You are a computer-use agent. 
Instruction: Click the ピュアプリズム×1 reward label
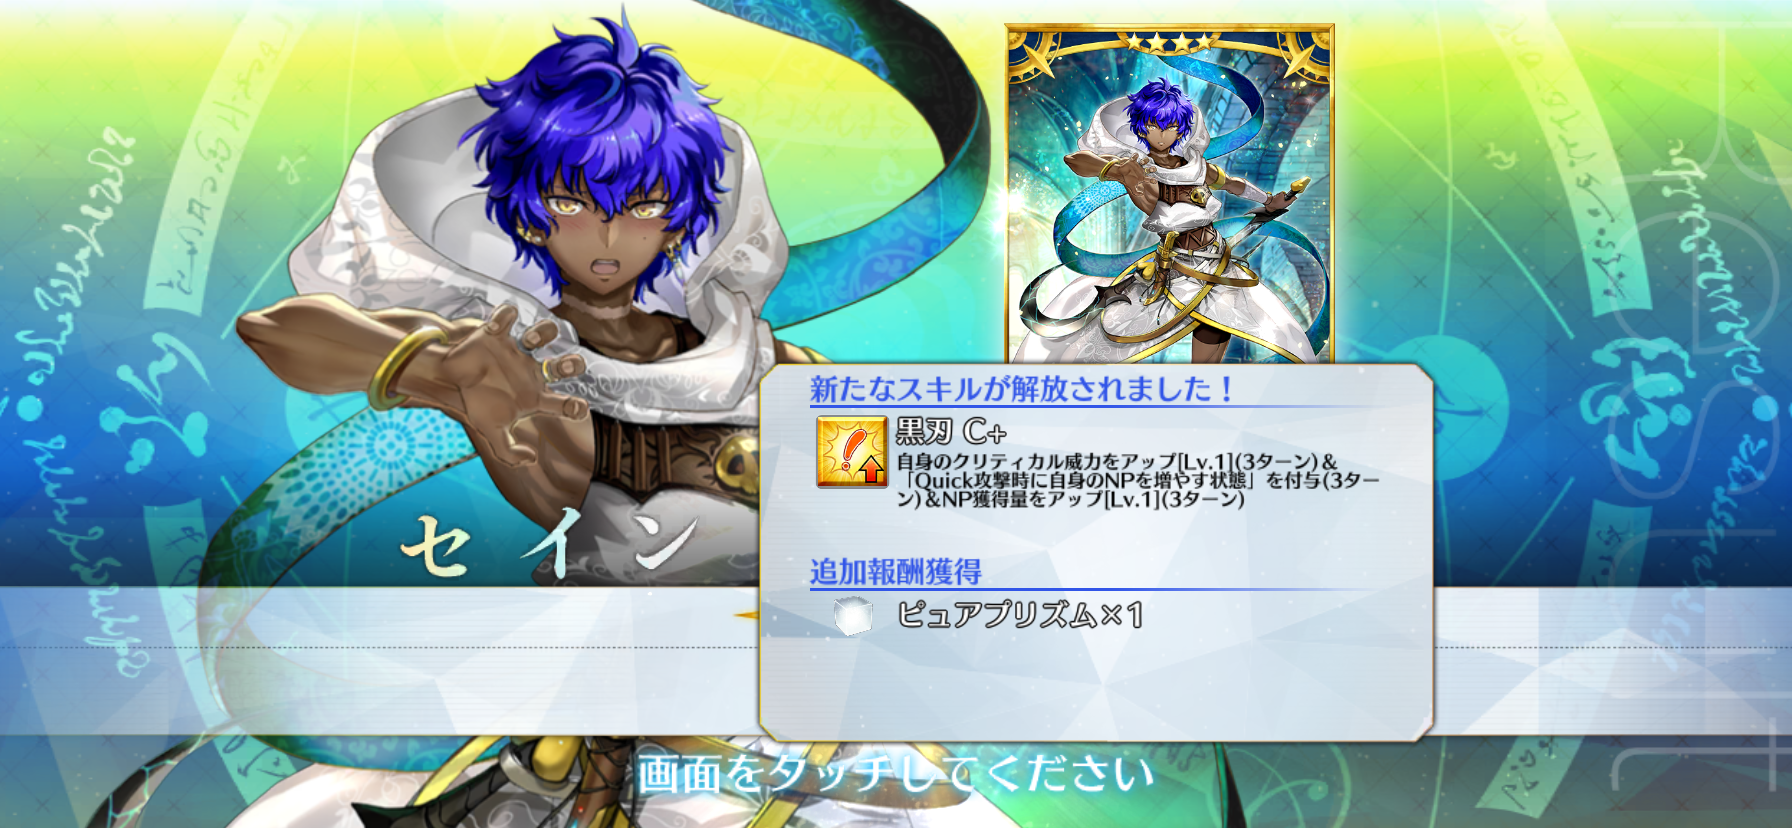[x=1020, y=615]
